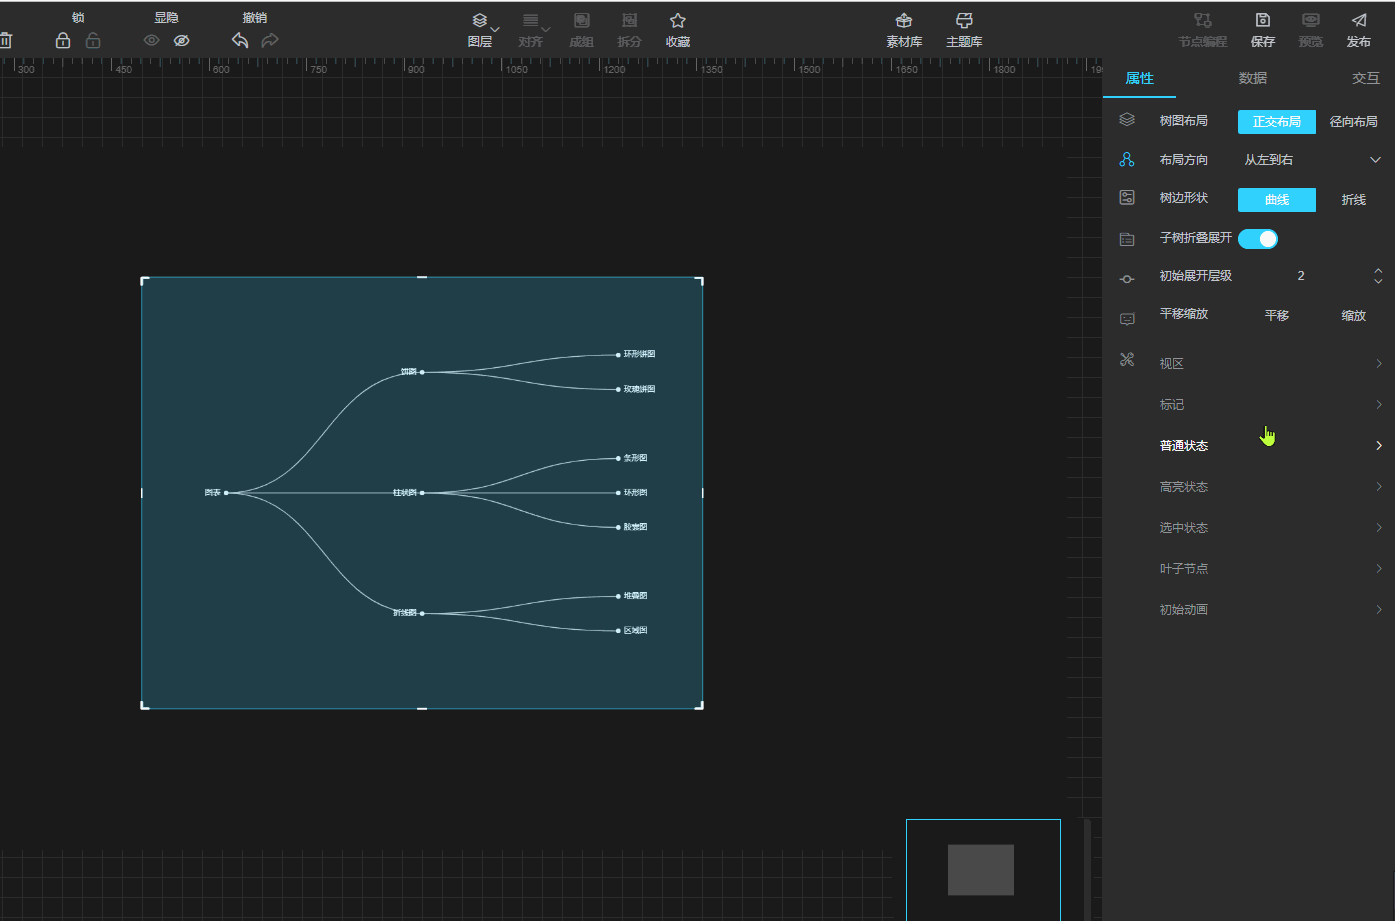Open 节点编程 node programming
This screenshot has height=921, width=1395.
(x=1203, y=30)
